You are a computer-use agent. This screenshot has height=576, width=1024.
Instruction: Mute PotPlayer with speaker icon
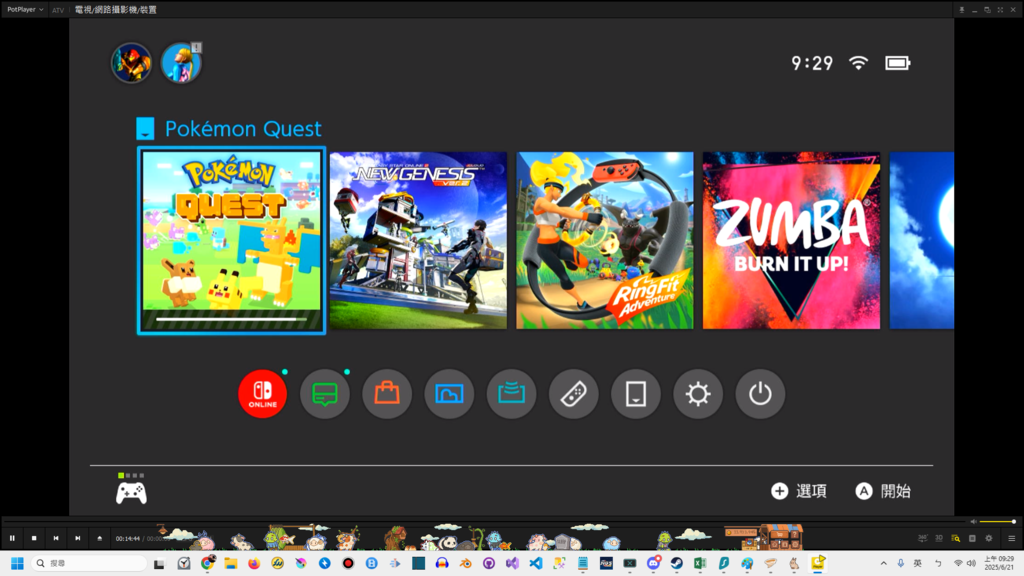click(973, 522)
